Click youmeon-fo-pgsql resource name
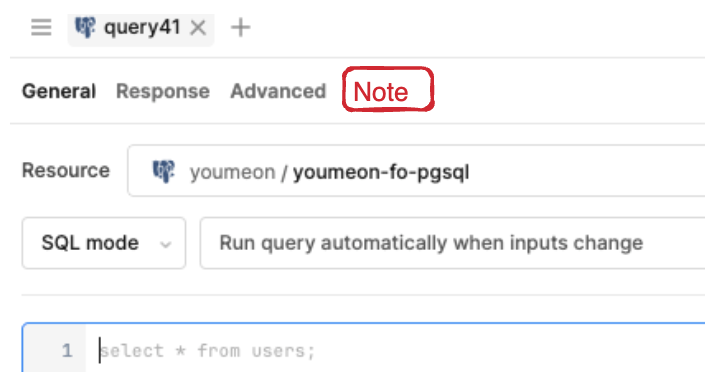 coord(381,172)
